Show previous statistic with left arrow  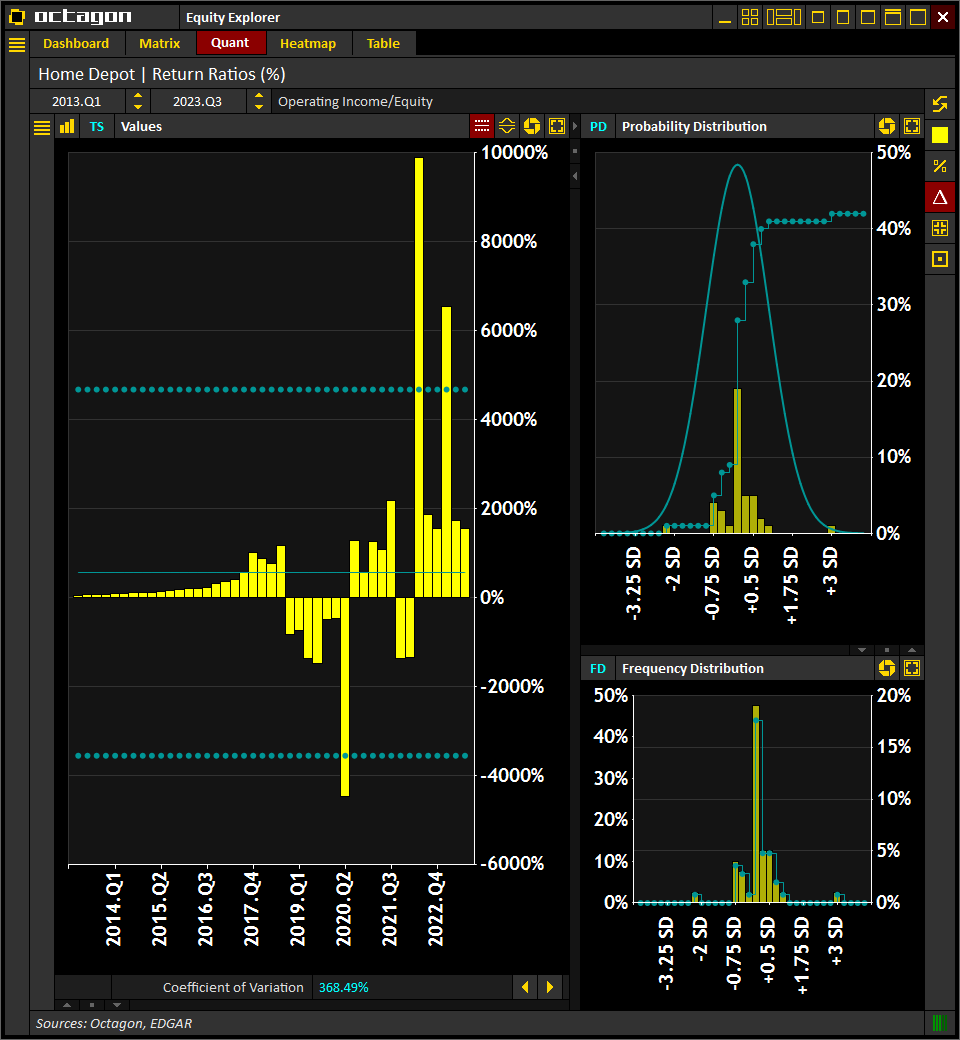click(x=525, y=987)
